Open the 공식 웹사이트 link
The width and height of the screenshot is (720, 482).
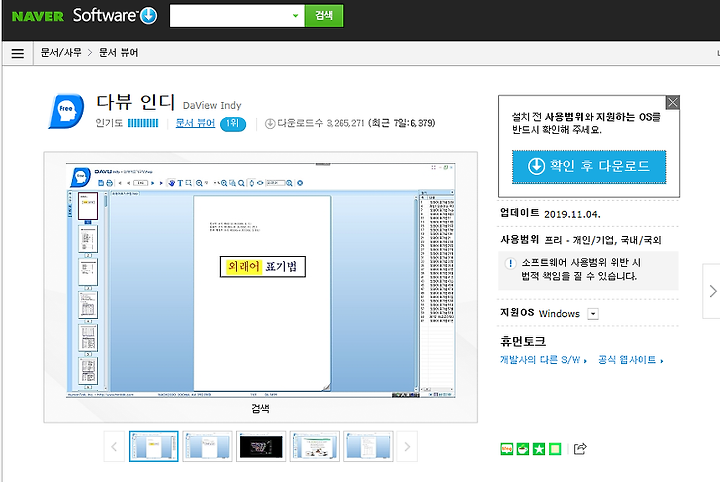point(630,360)
